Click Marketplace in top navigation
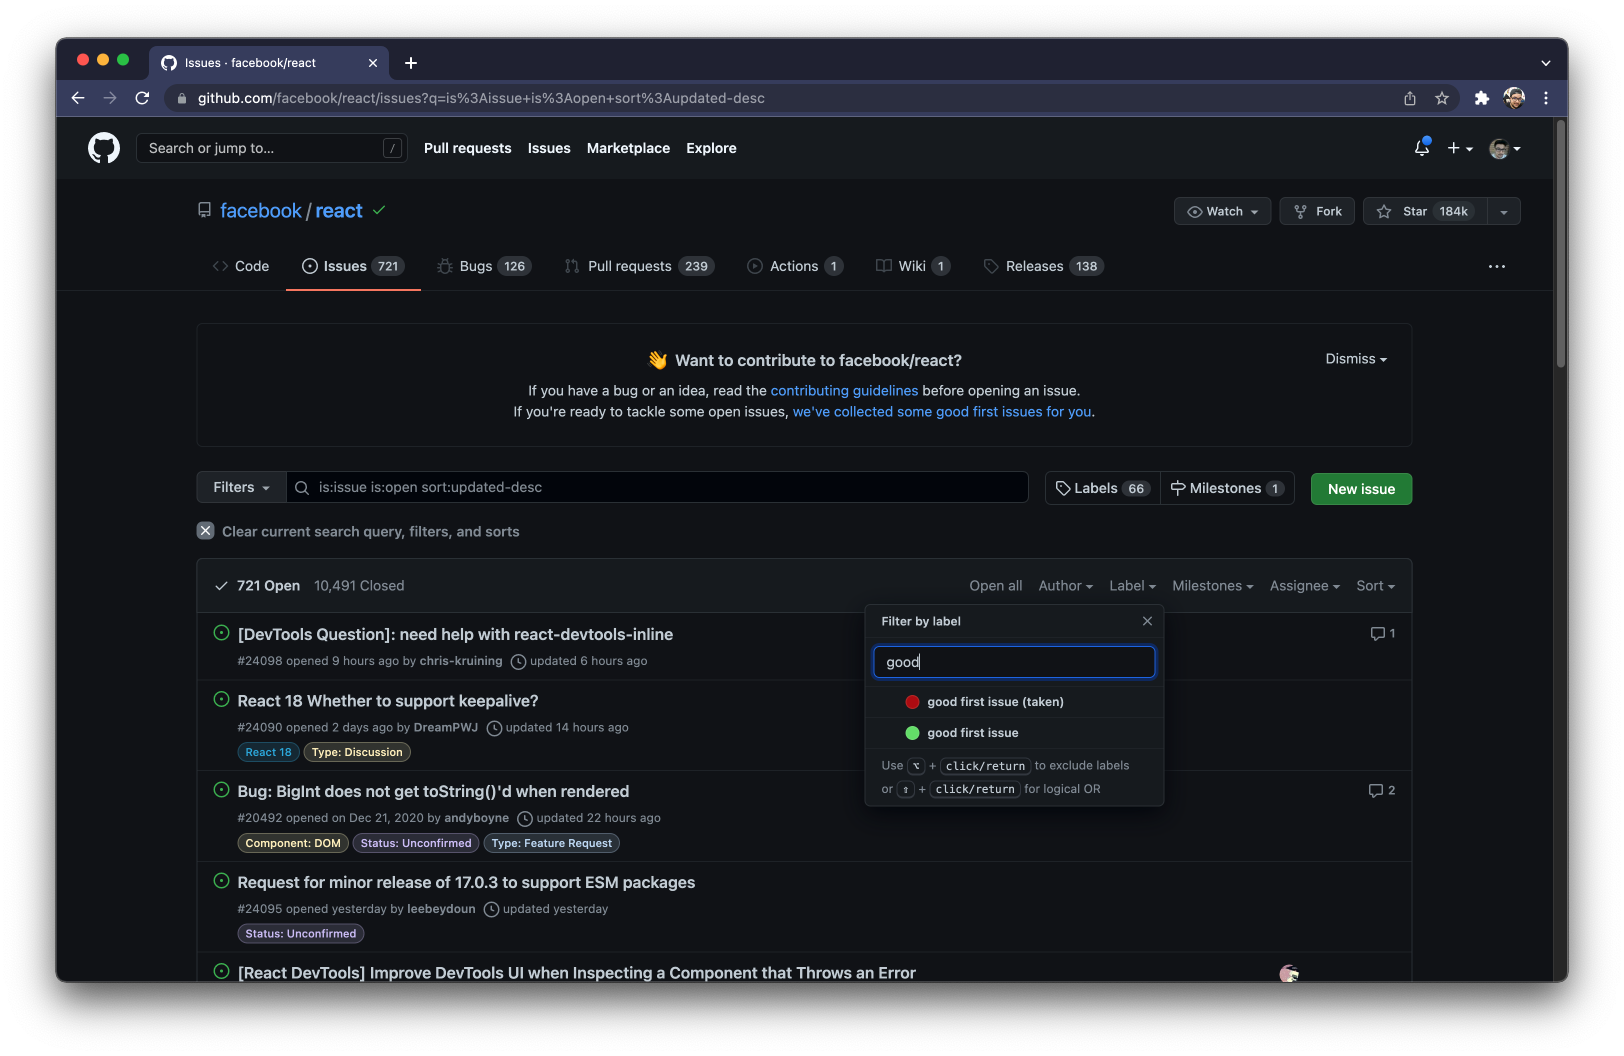Image resolution: width=1624 pixels, height=1056 pixels. pos(628,148)
